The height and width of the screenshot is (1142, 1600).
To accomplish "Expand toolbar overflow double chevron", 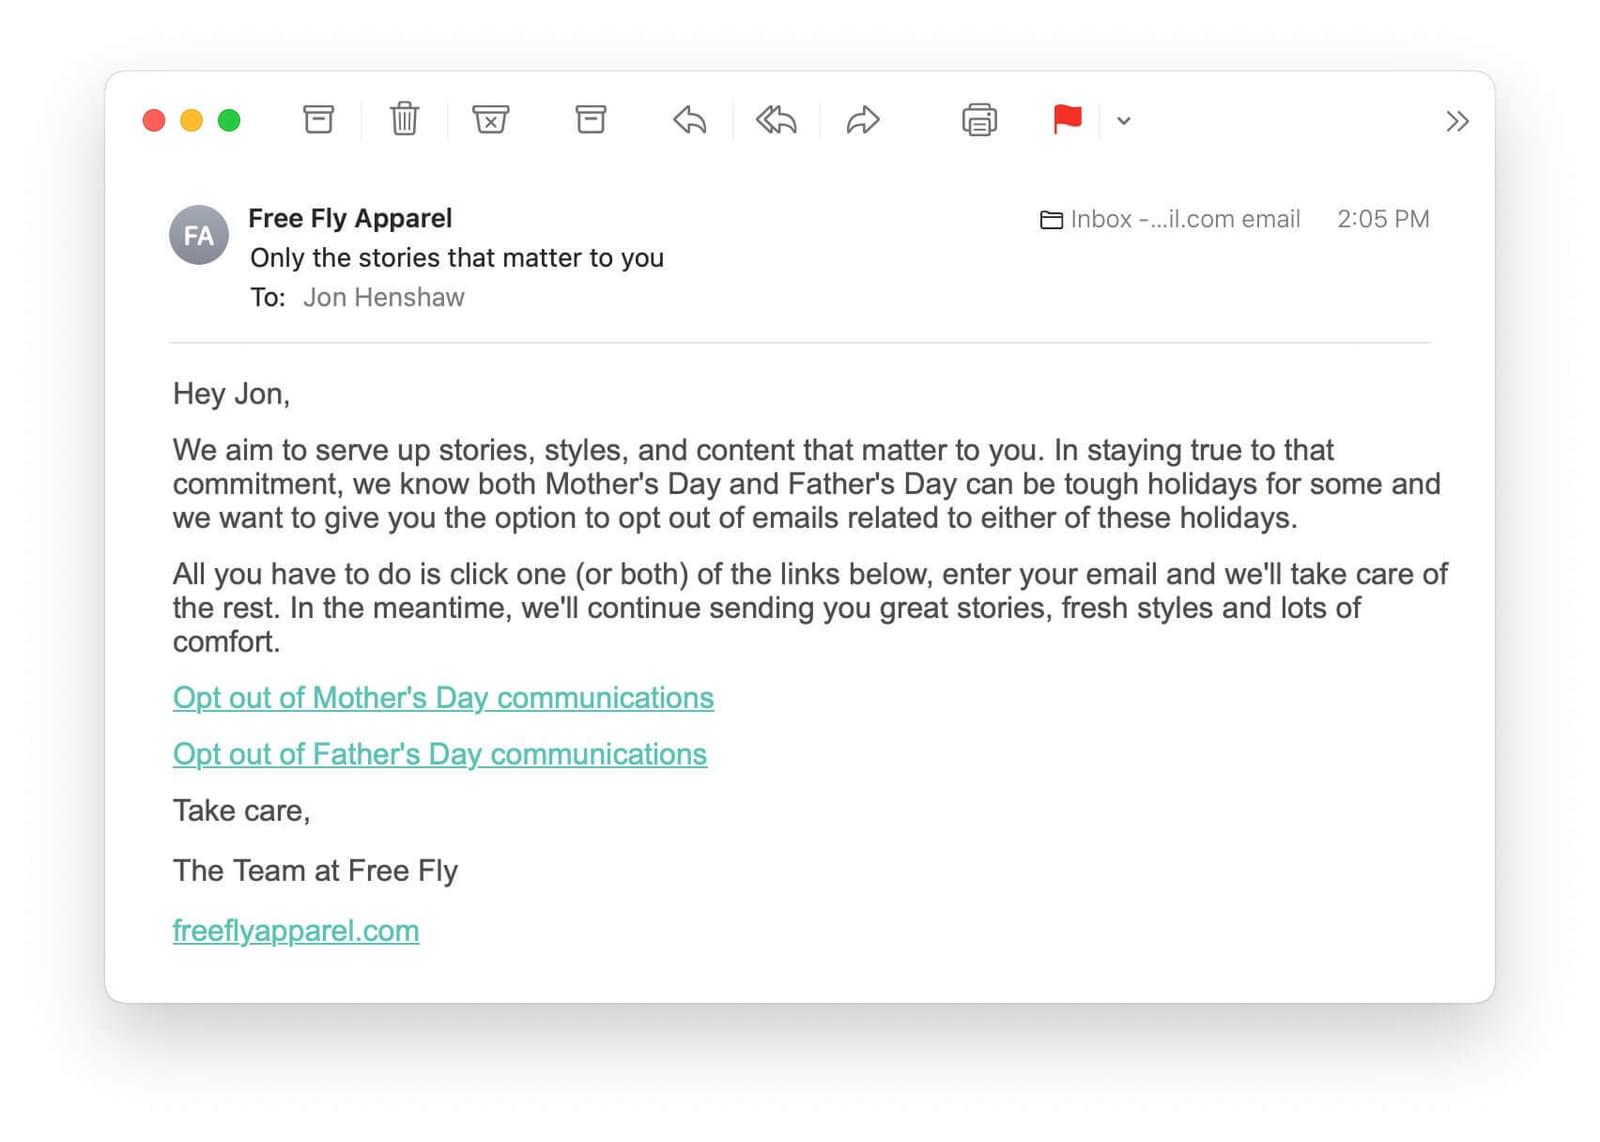I will tap(1457, 121).
